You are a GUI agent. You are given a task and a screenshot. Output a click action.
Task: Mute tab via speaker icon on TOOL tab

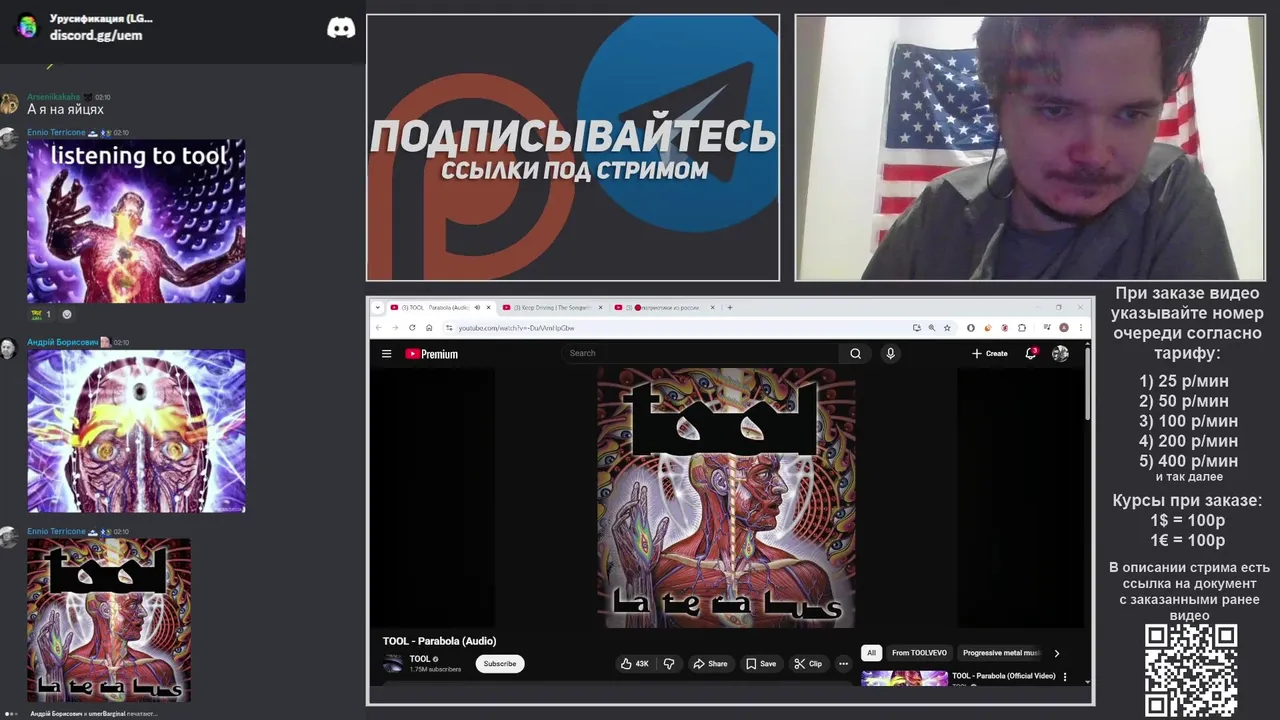(x=477, y=308)
